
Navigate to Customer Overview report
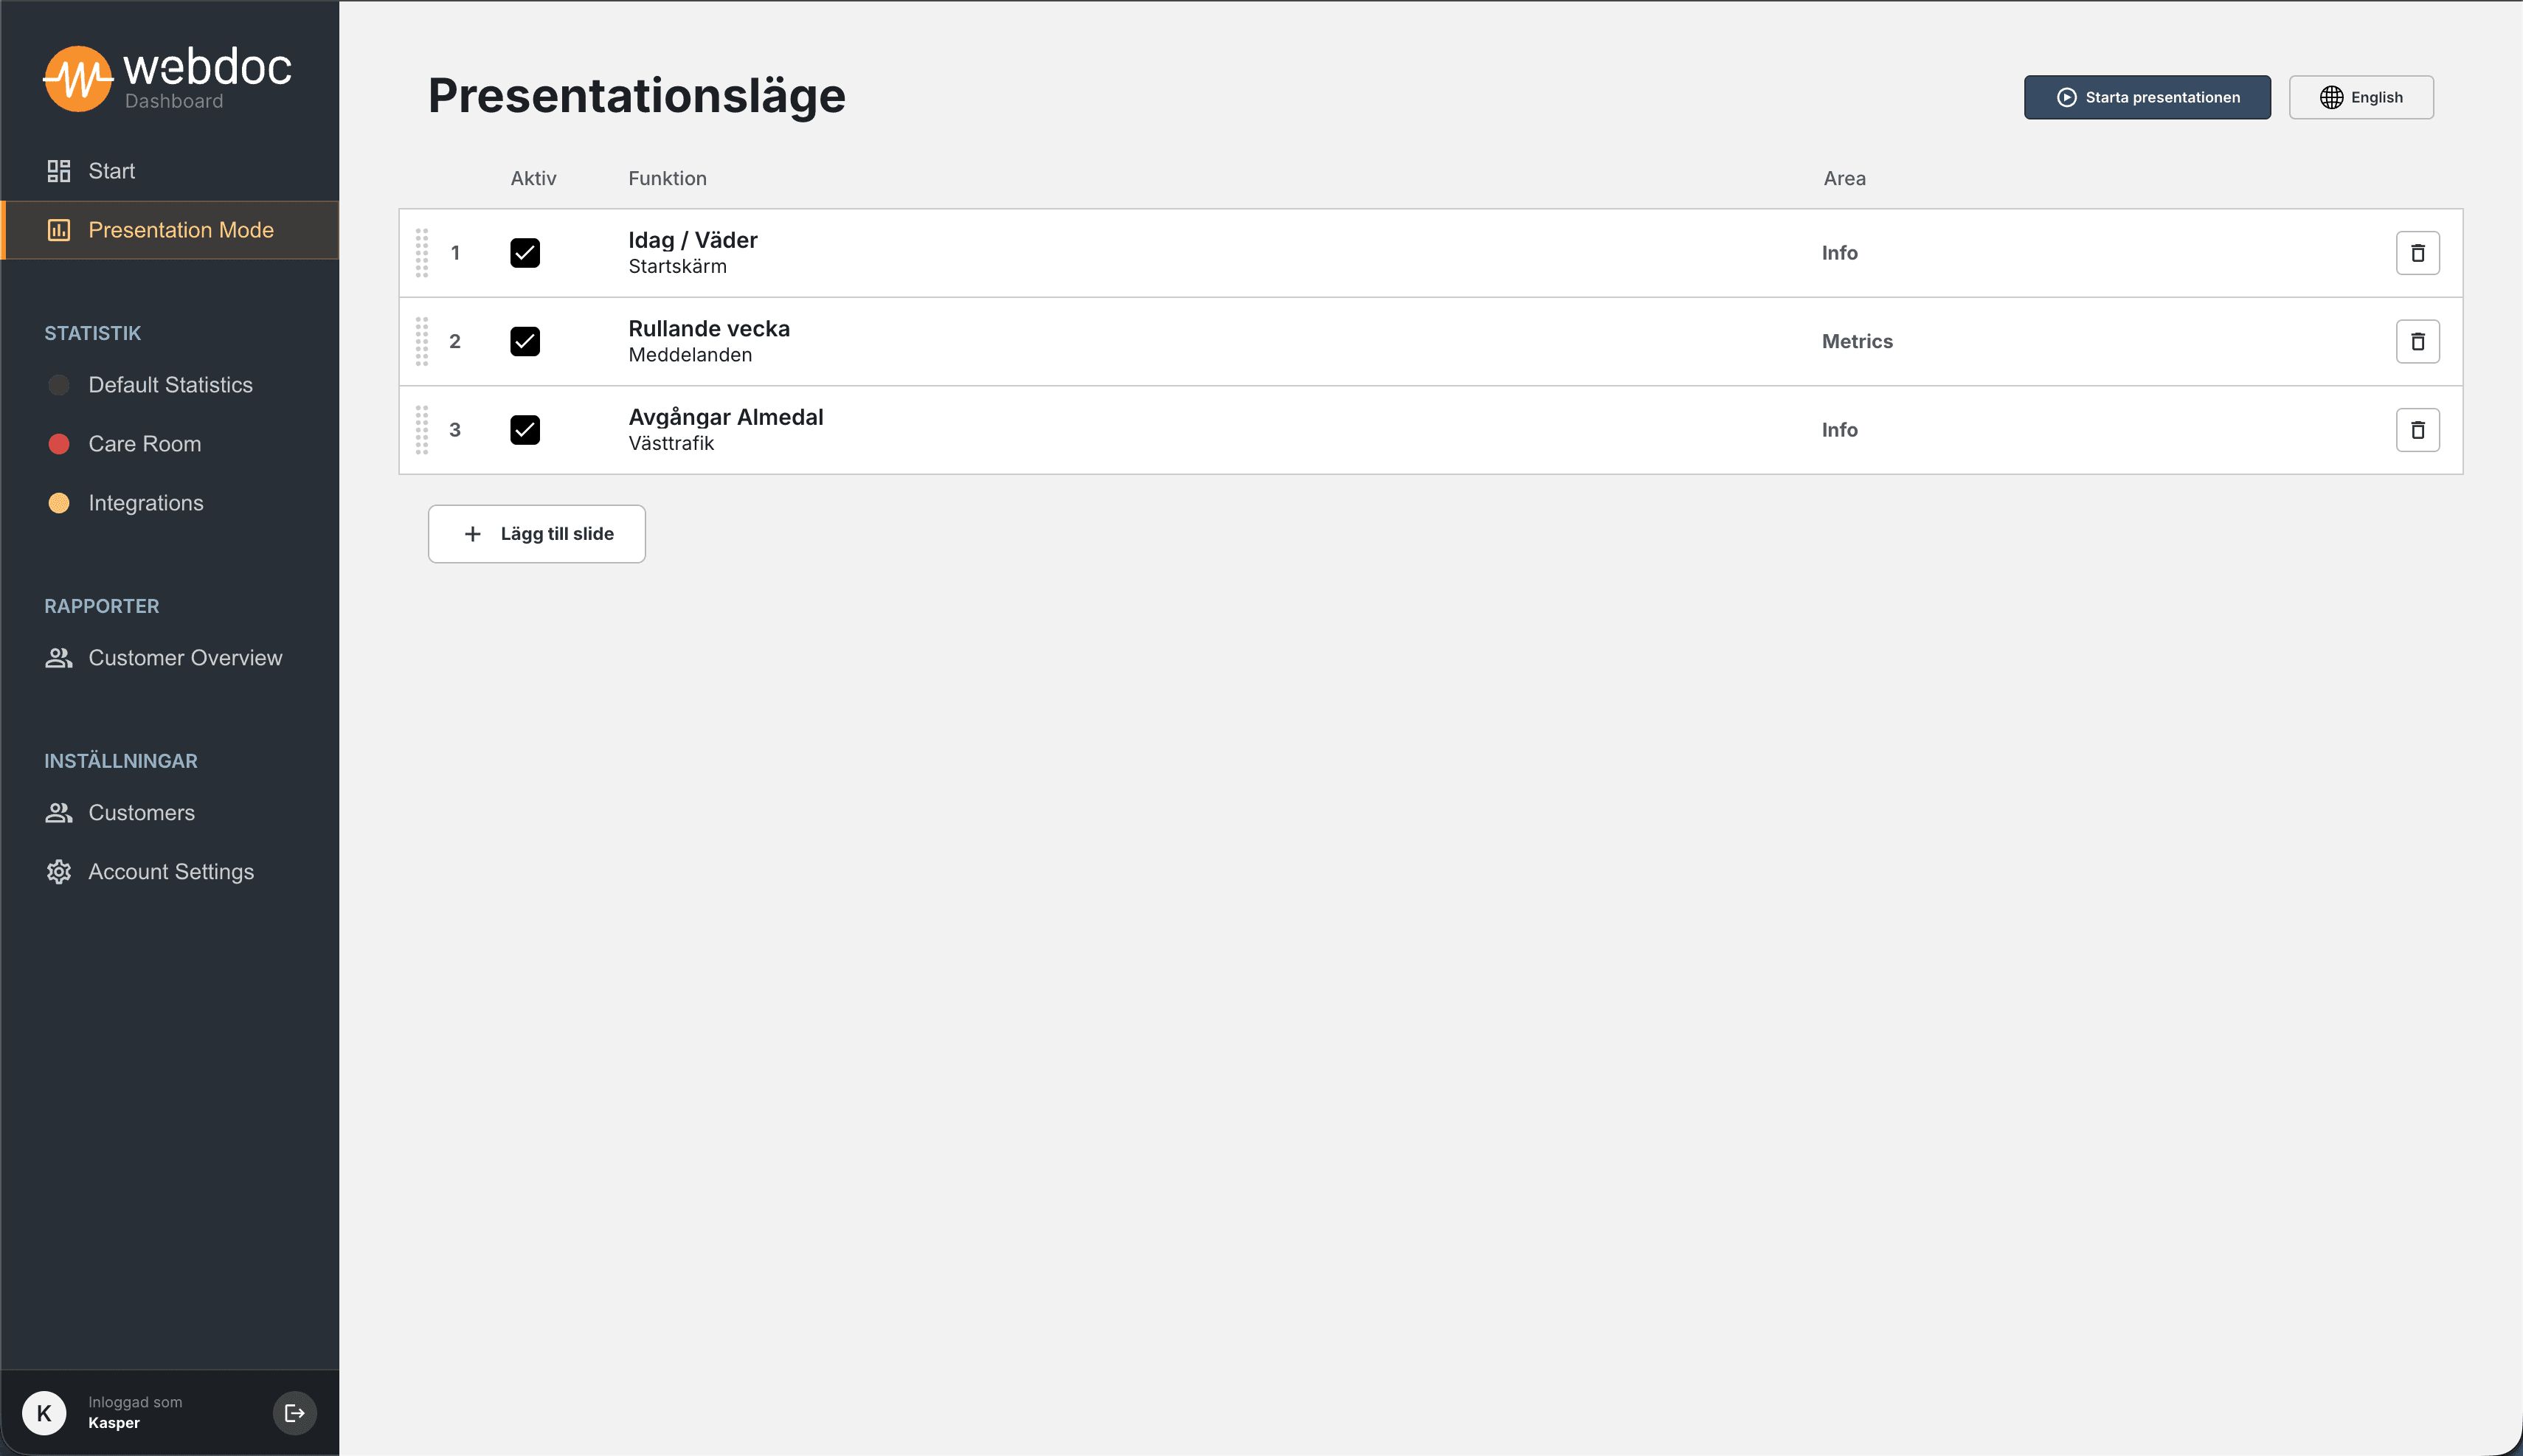(x=185, y=658)
